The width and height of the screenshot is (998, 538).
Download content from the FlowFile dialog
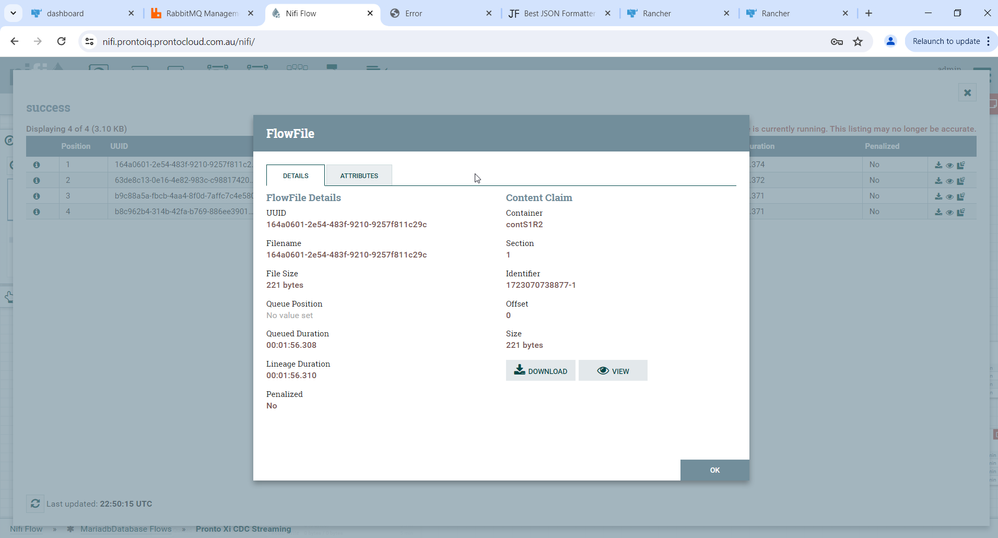tap(540, 371)
